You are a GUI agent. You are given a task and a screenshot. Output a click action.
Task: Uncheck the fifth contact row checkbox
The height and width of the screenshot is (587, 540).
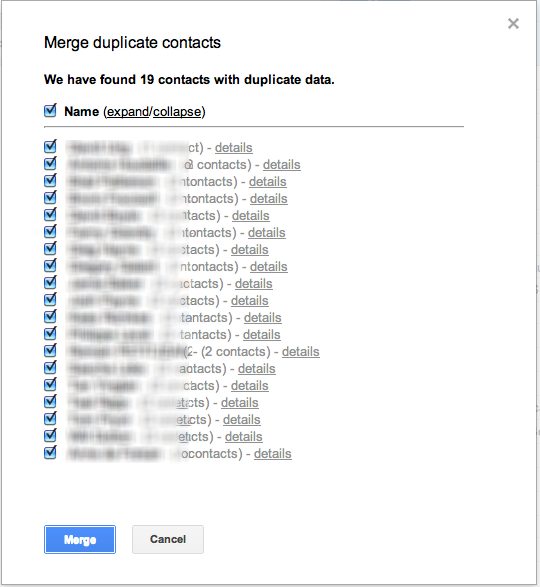click(50, 214)
